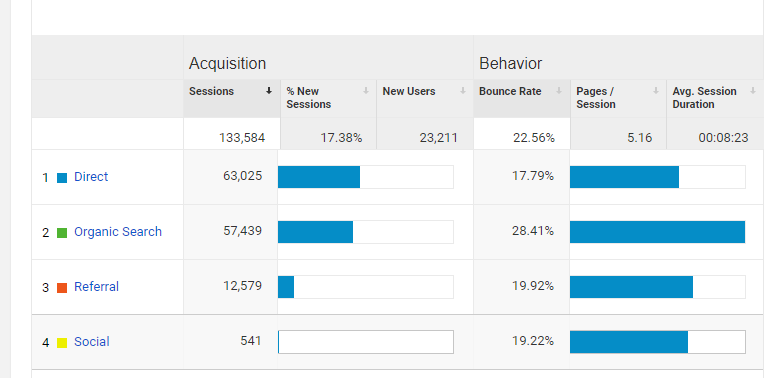This screenshot has height=378, width=764.
Task: Sort by Sessions column arrow icon
Action: click(268, 91)
